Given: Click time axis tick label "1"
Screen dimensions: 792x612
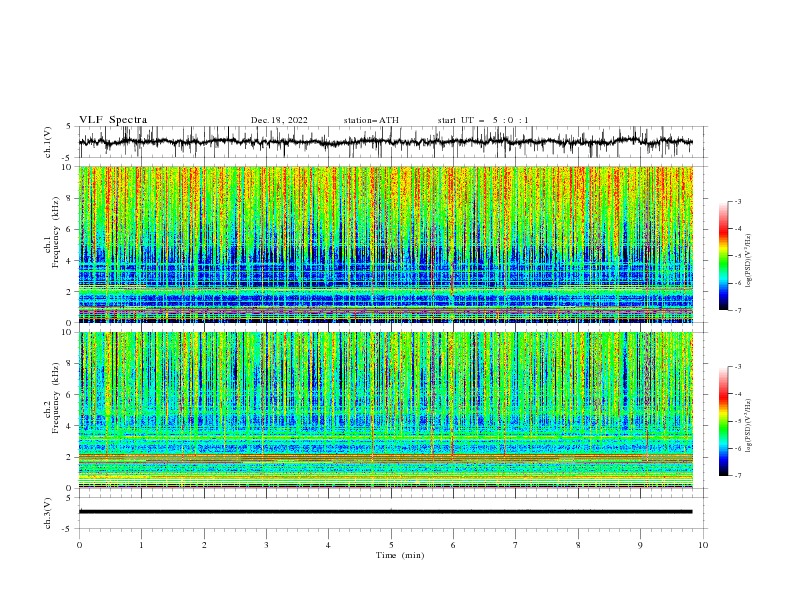Looking at the screenshot, I should 141,545.
